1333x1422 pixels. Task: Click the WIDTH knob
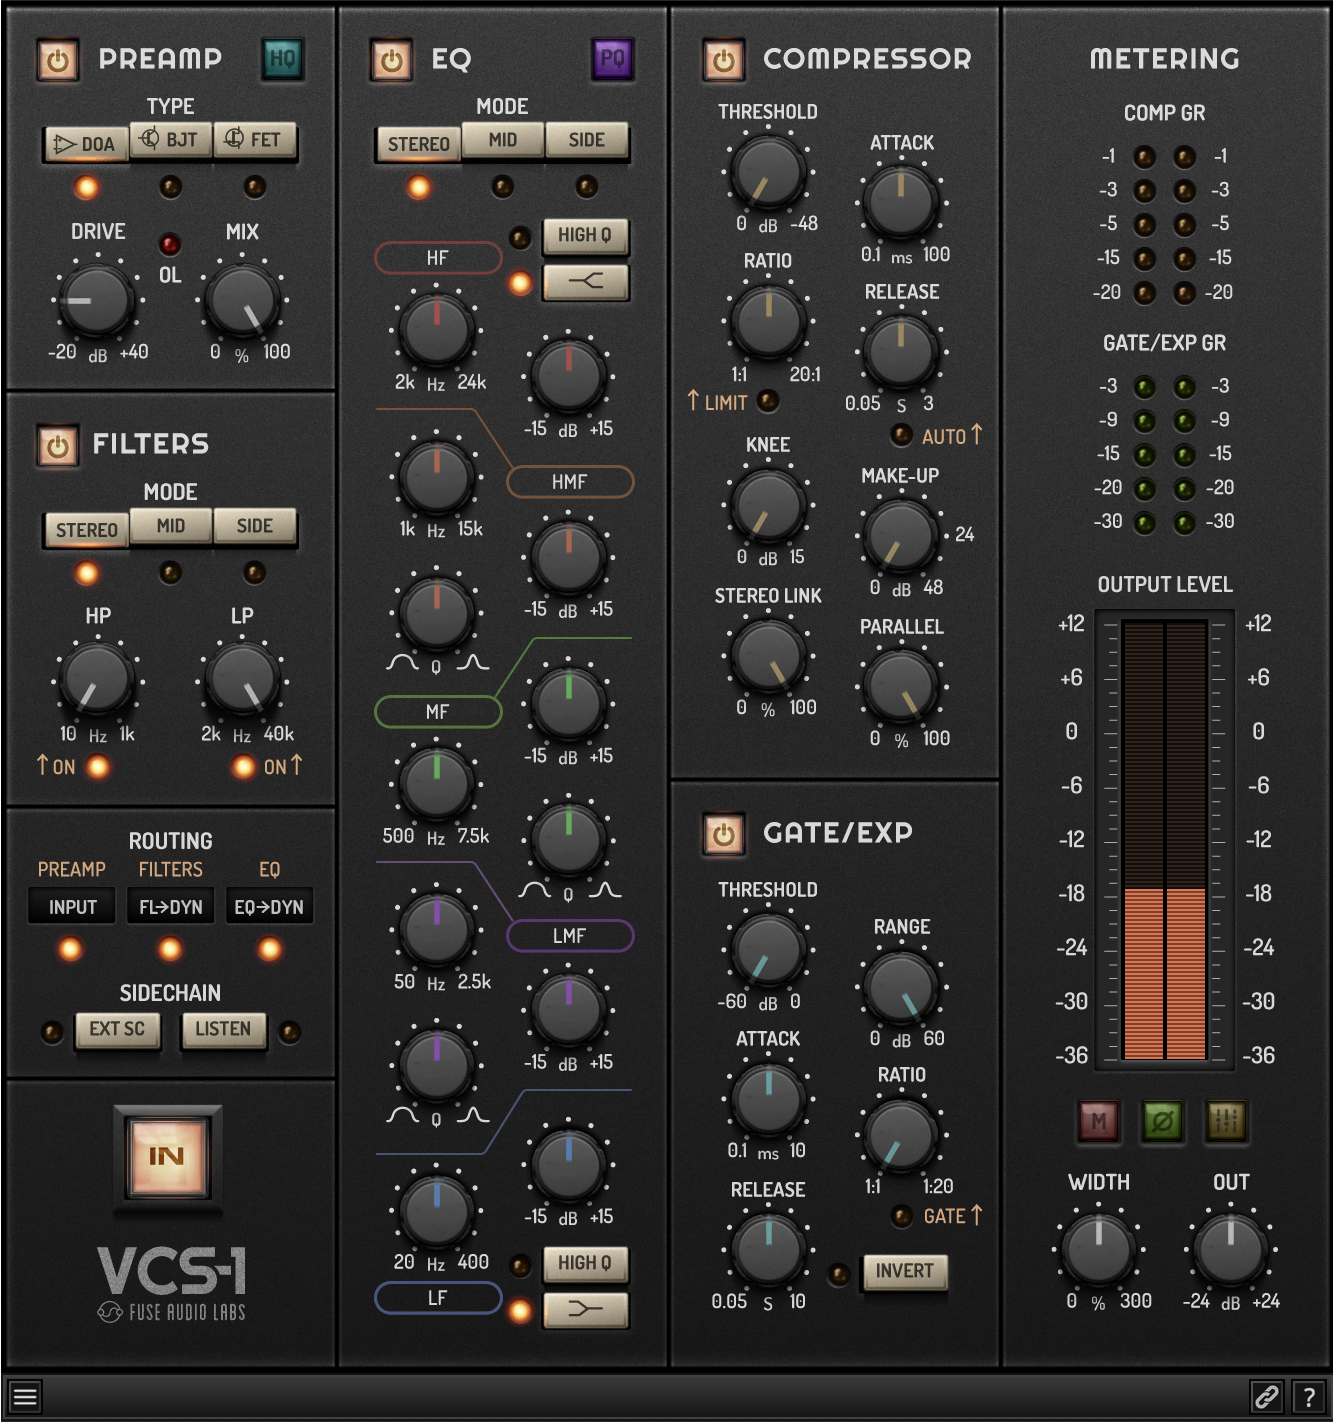coord(1098,1250)
